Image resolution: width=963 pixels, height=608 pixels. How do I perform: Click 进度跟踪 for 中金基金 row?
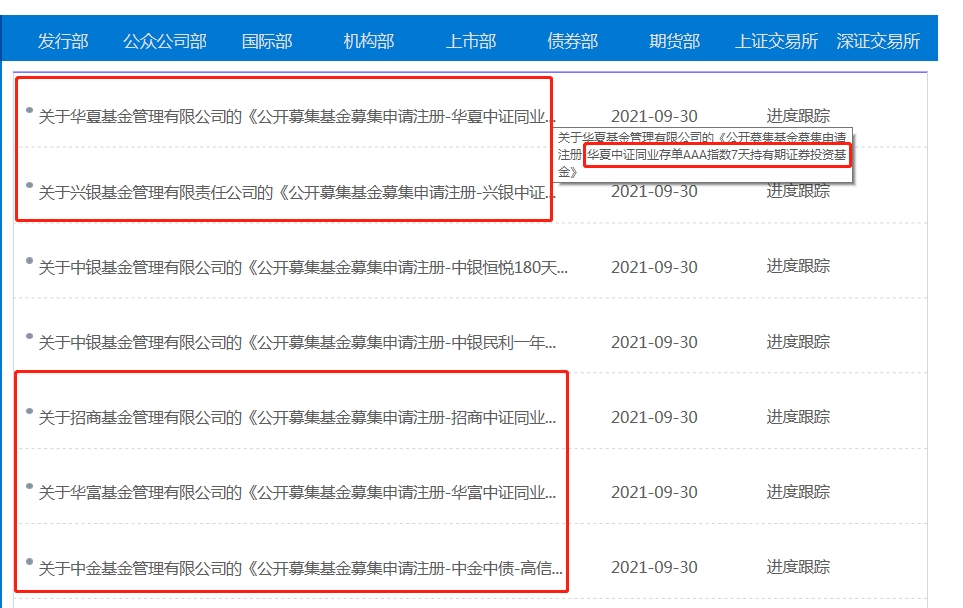tap(798, 567)
